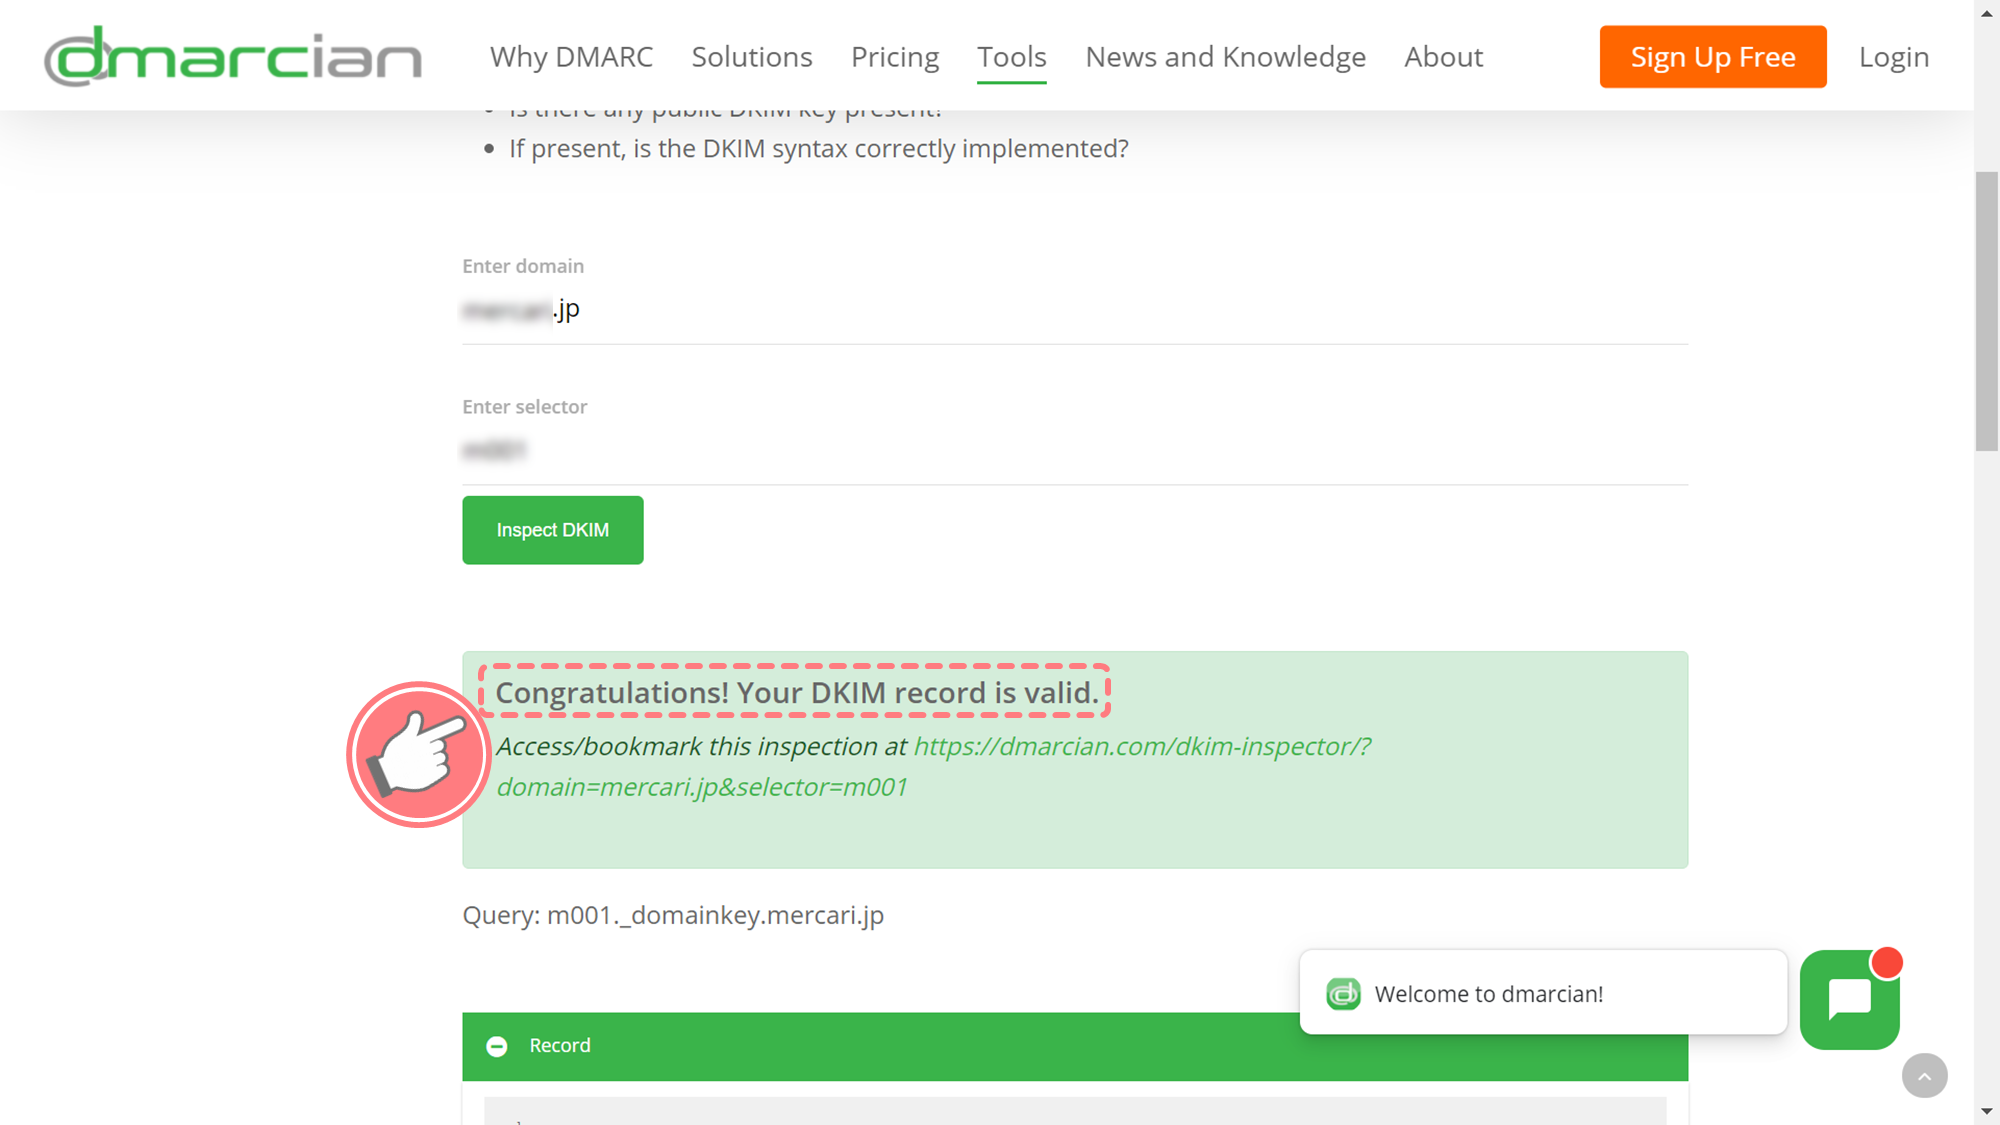
Task: Open the Tools menu
Action: 1012,57
